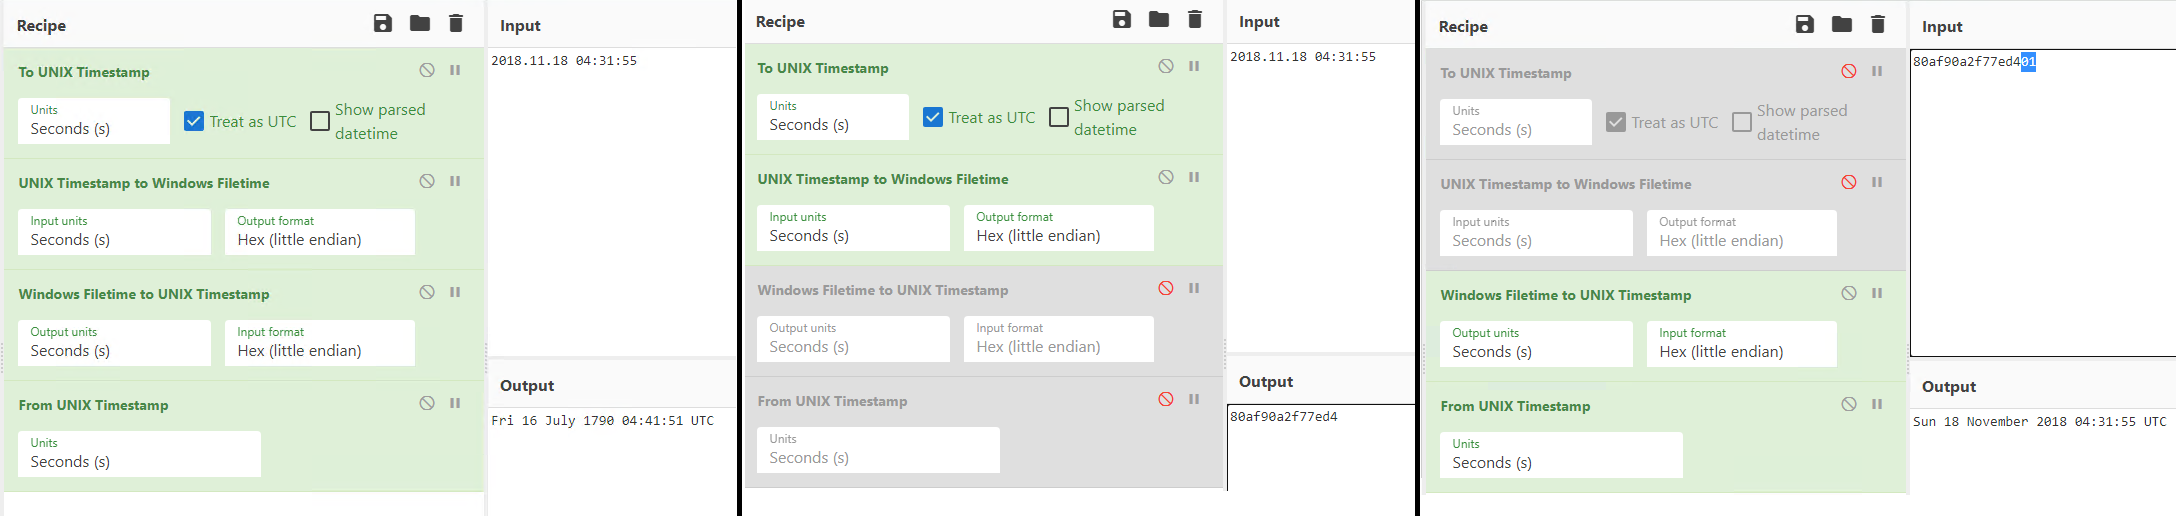Re-enable the red-disabled UNIX Timestamp to Windows Filetime operation
This screenshot has height=516, width=2176.
click(x=1849, y=182)
